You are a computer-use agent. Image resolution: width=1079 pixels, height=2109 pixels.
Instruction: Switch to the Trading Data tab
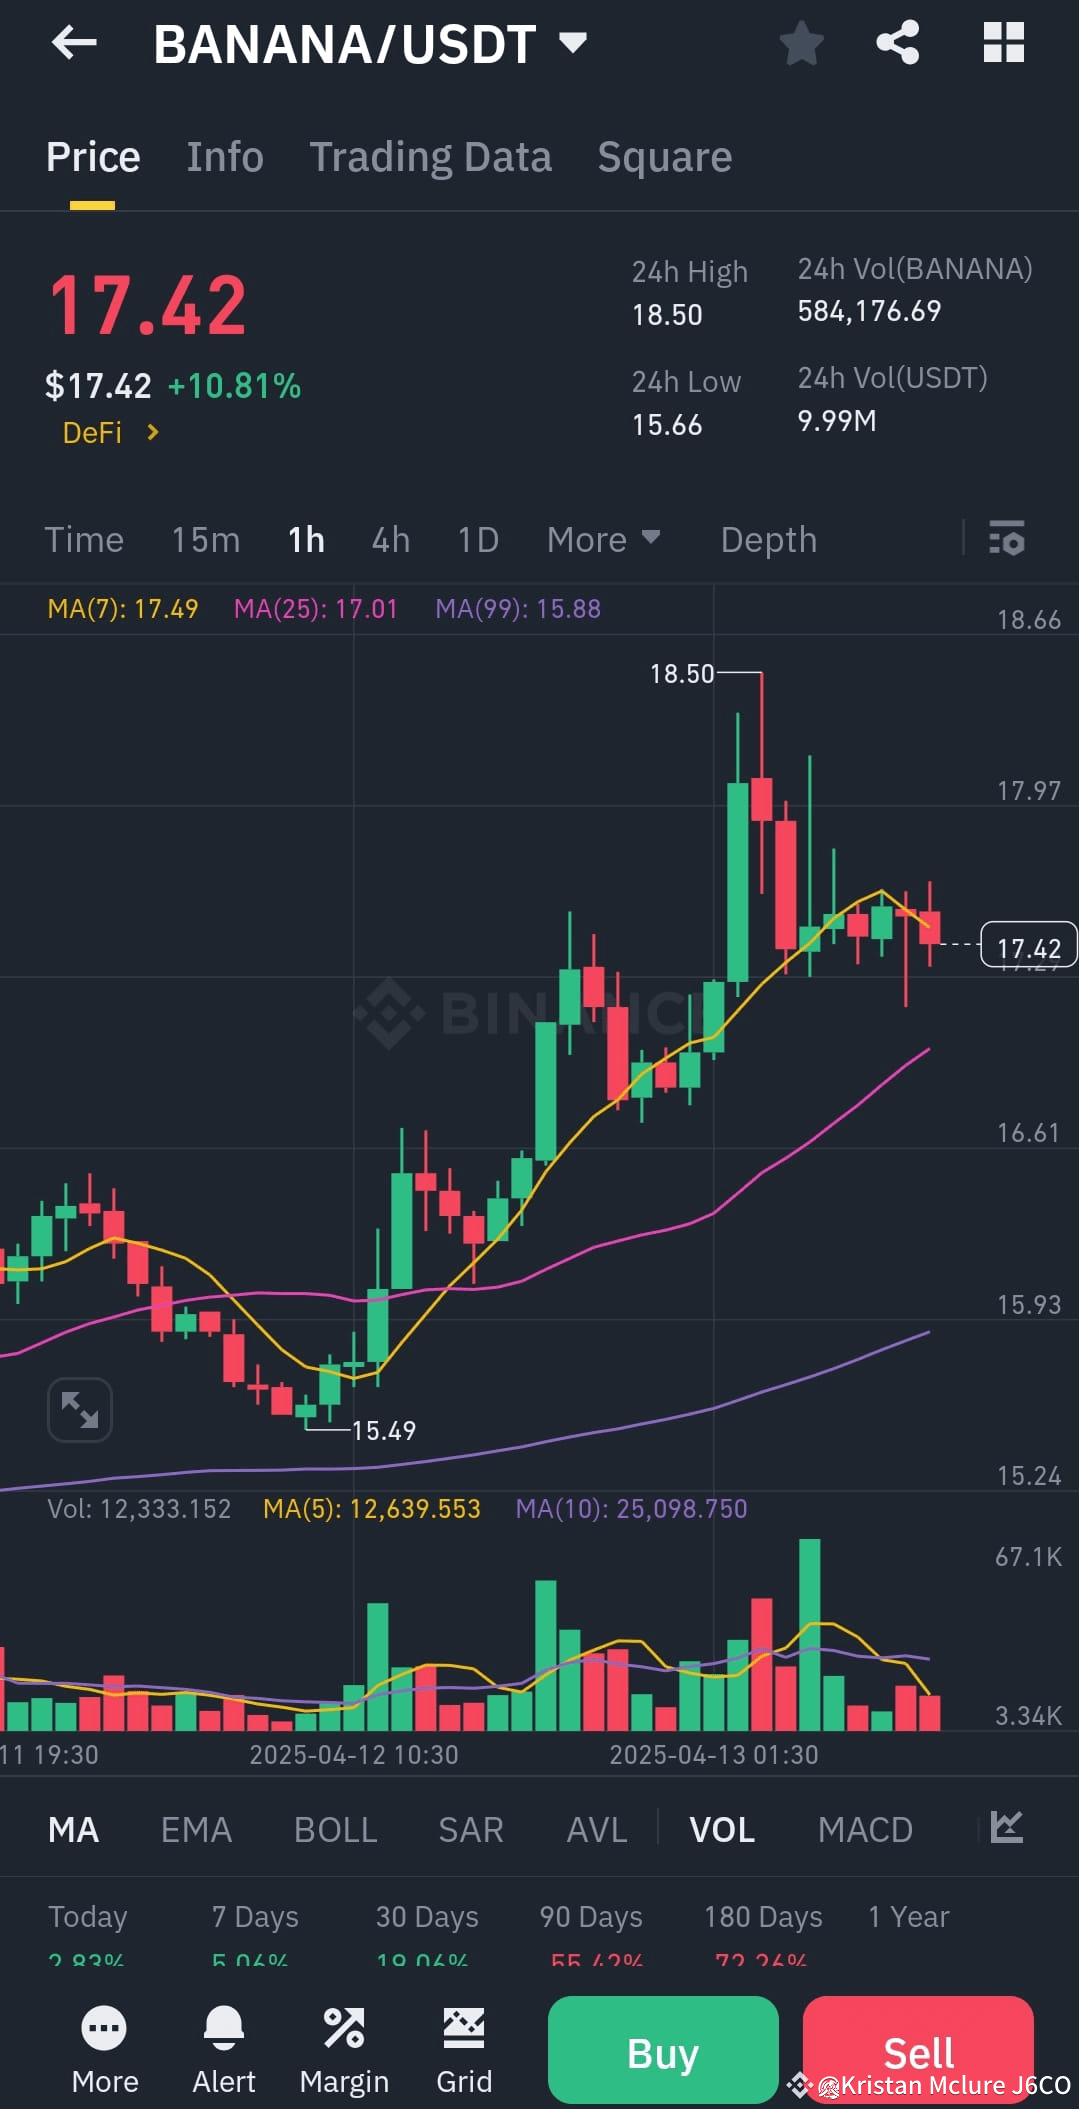click(x=430, y=156)
